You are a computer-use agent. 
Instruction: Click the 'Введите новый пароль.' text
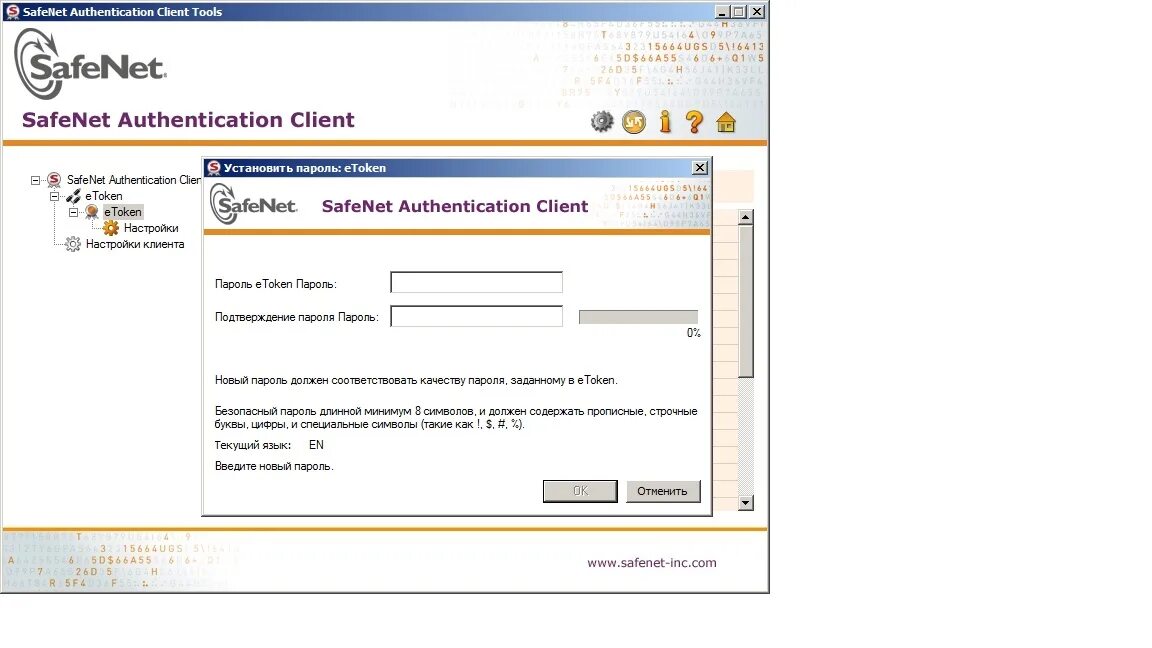tap(274, 467)
